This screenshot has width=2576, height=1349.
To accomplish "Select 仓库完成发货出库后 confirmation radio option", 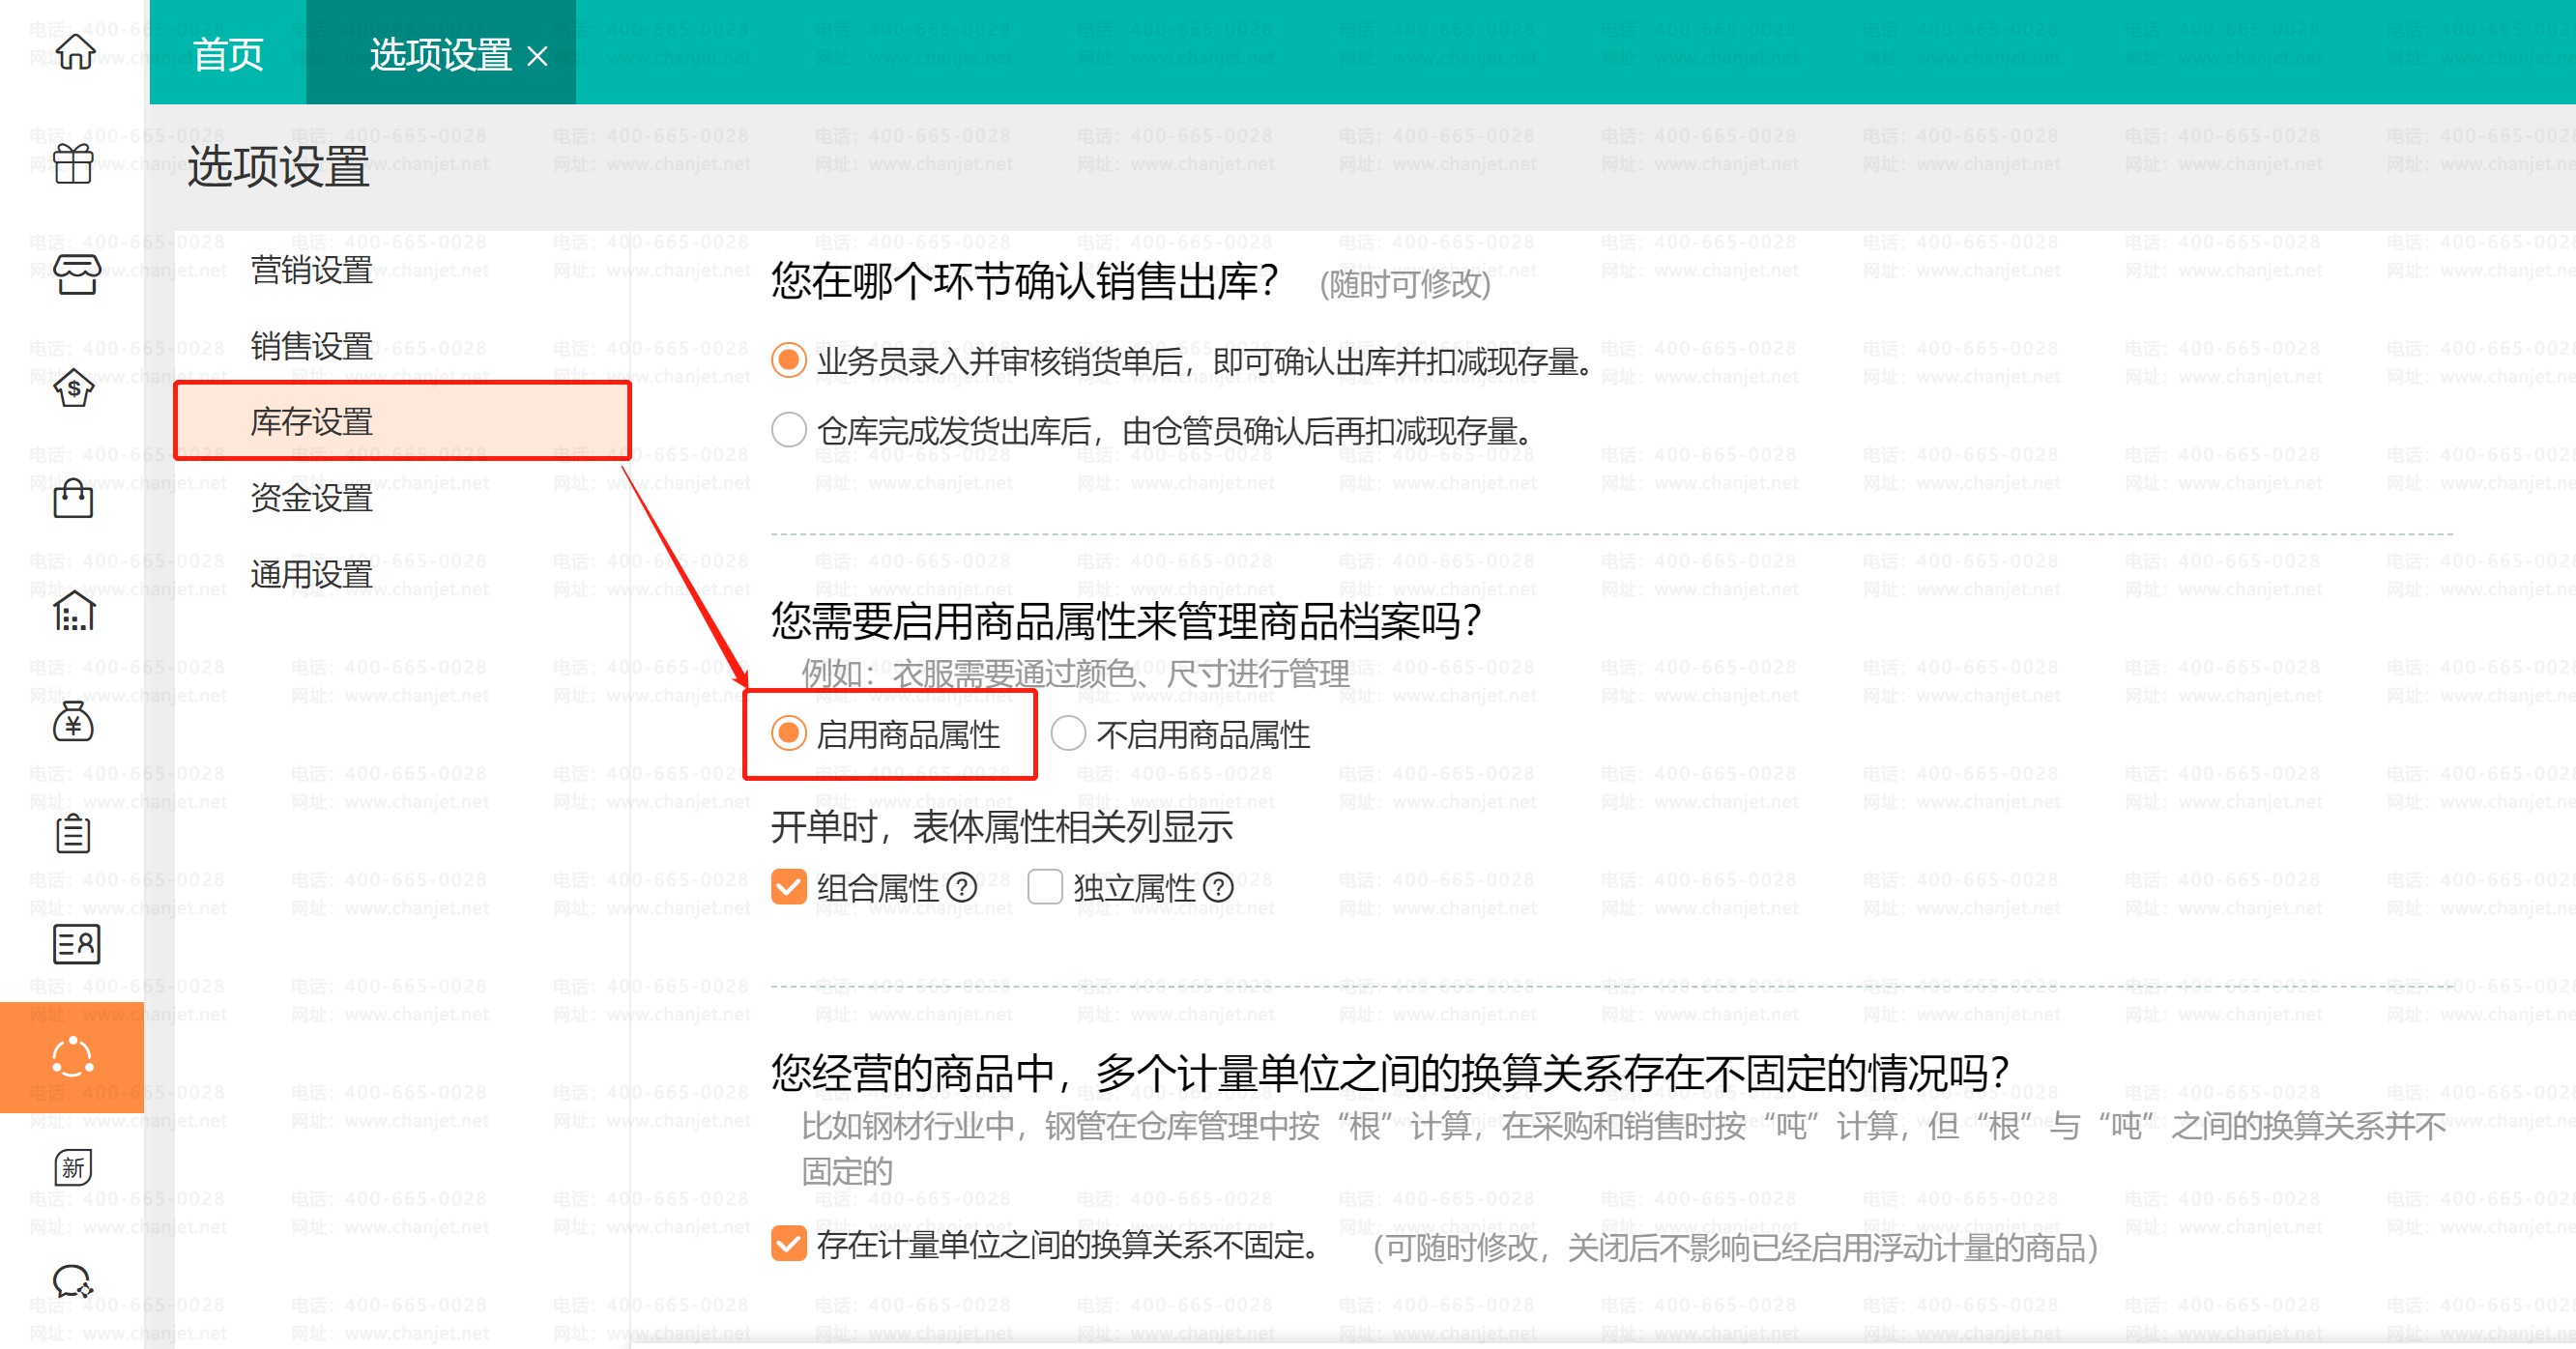I will pos(789,431).
